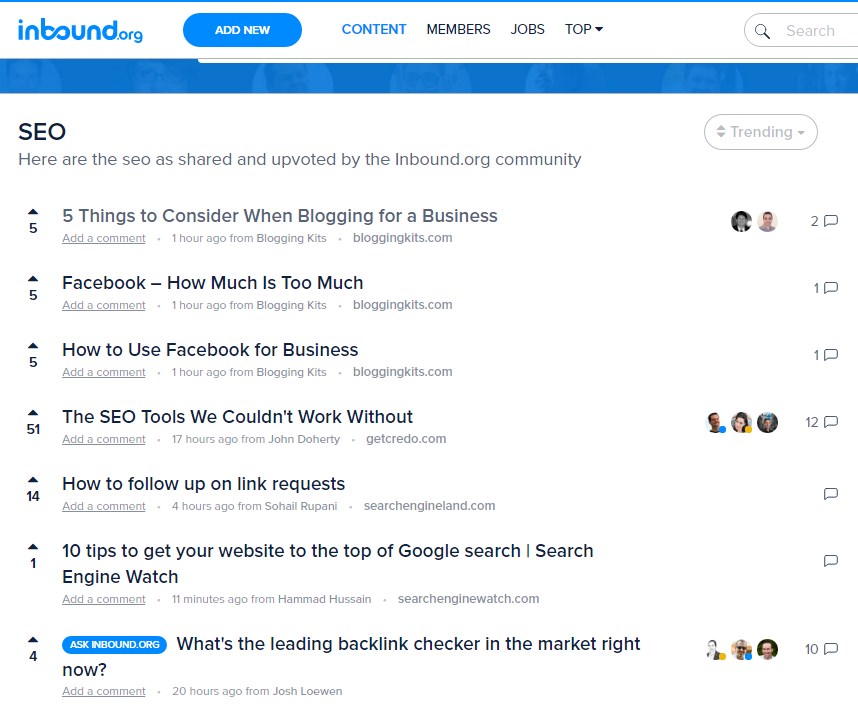The width and height of the screenshot is (858, 720).
Task: Add a comment on 'link requests' post
Action: pos(103,507)
